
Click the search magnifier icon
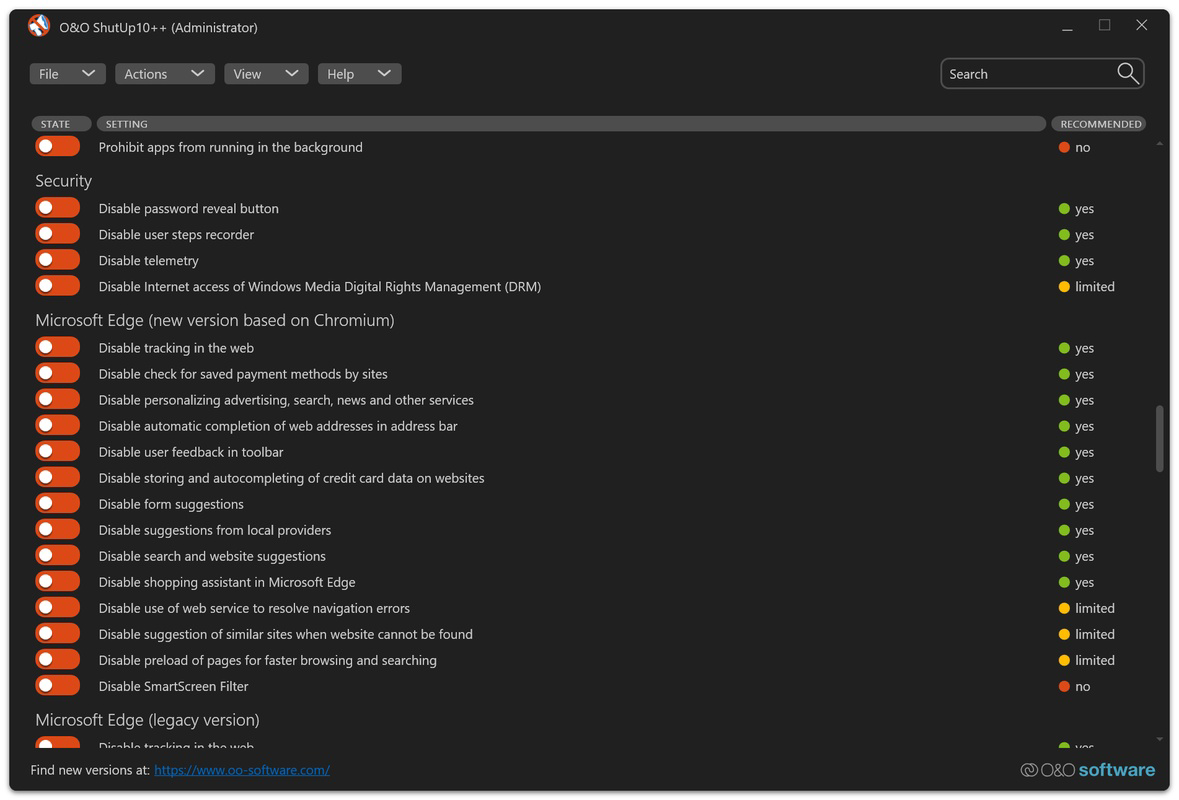[x=1127, y=73]
